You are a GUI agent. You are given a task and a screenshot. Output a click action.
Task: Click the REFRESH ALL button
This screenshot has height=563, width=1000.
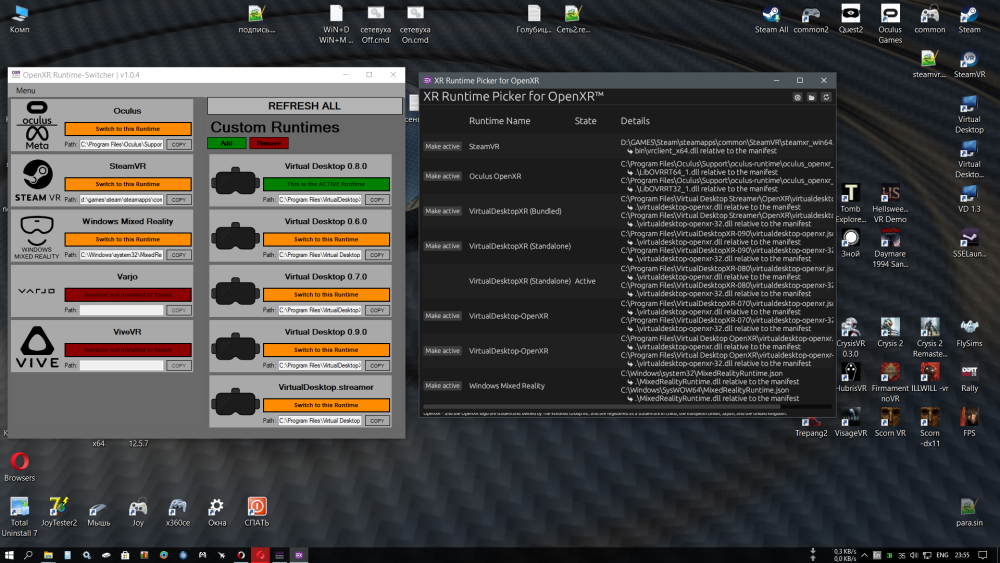(x=304, y=106)
